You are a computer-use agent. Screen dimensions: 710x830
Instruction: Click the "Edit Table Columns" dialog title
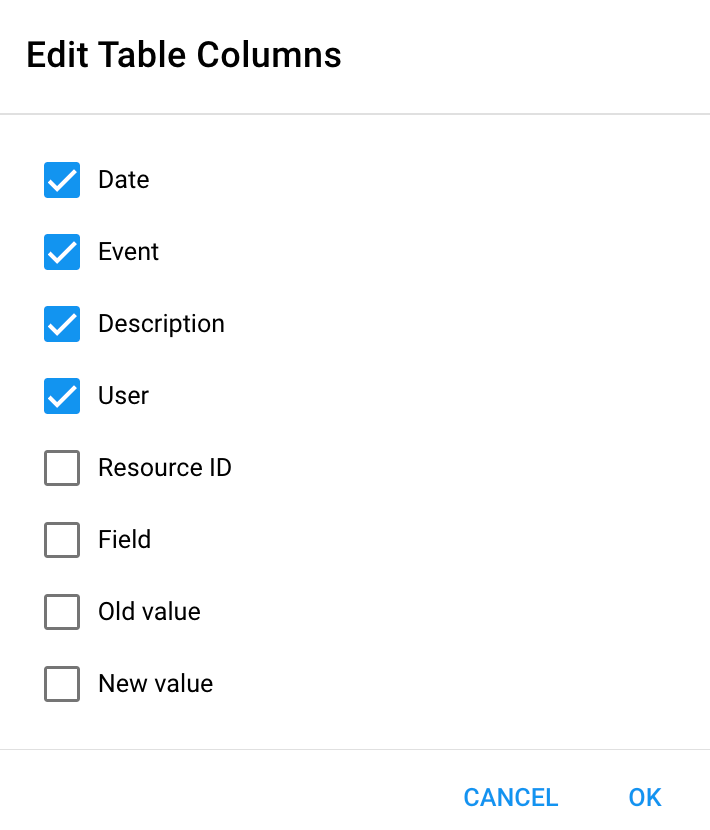[x=184, y=55]
